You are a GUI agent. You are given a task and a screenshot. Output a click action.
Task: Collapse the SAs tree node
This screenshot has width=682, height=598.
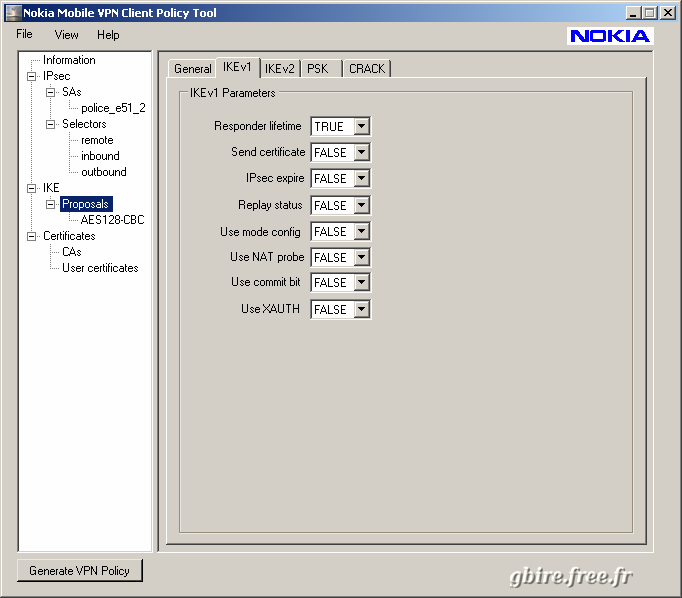tap(50, 92)
